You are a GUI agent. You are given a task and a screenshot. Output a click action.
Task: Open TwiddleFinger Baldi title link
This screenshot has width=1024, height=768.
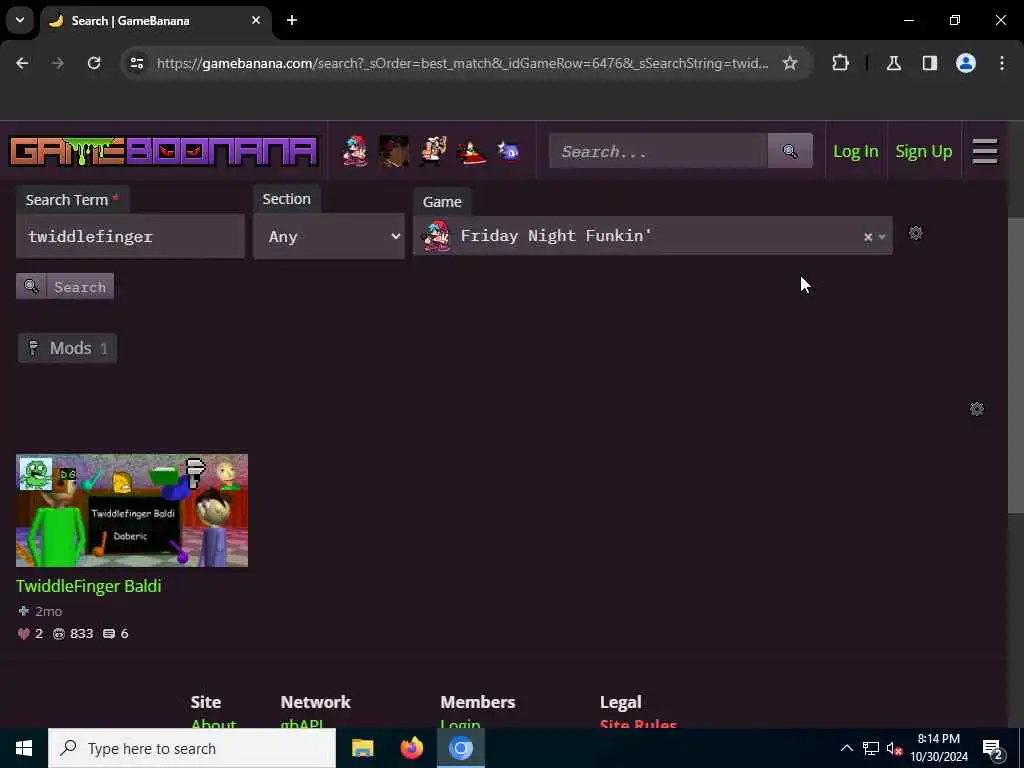(x=88, y=586)
